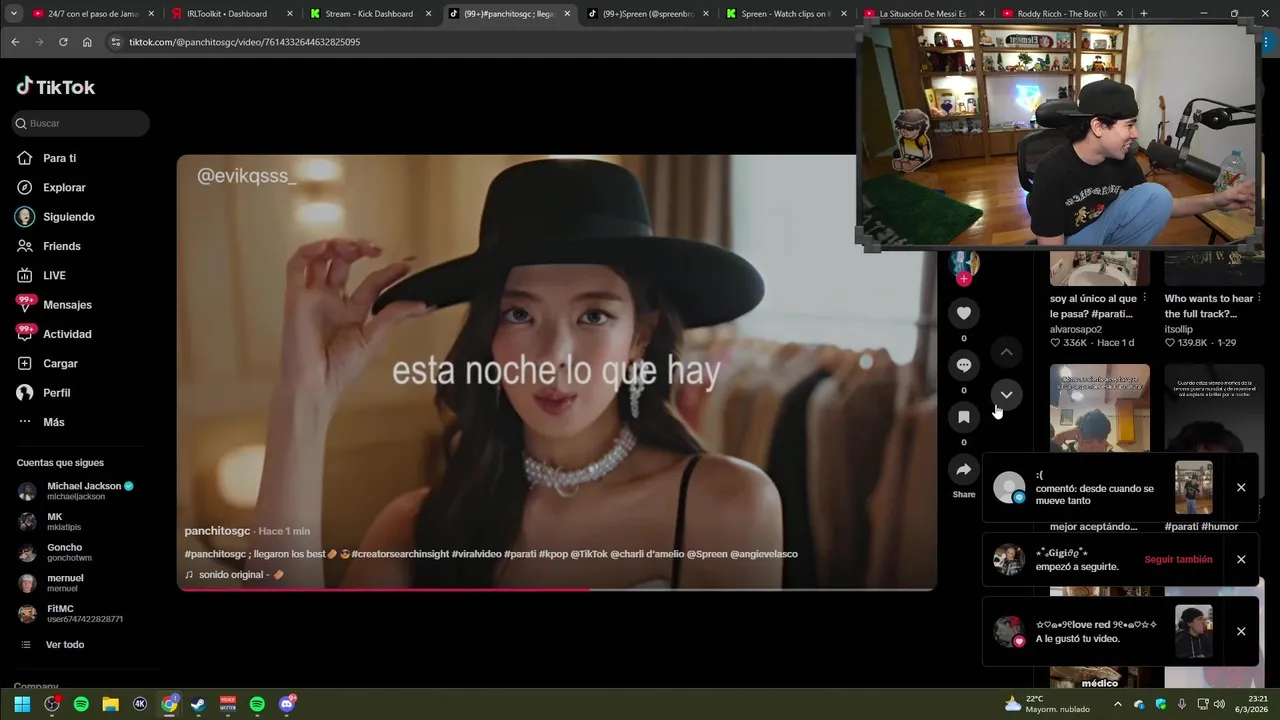This screenshot has width=1280, height=720.
Task: Dismiss the 'empezó a seguirte' notification
Action: pyautogui.click(x=1241, y=560)
